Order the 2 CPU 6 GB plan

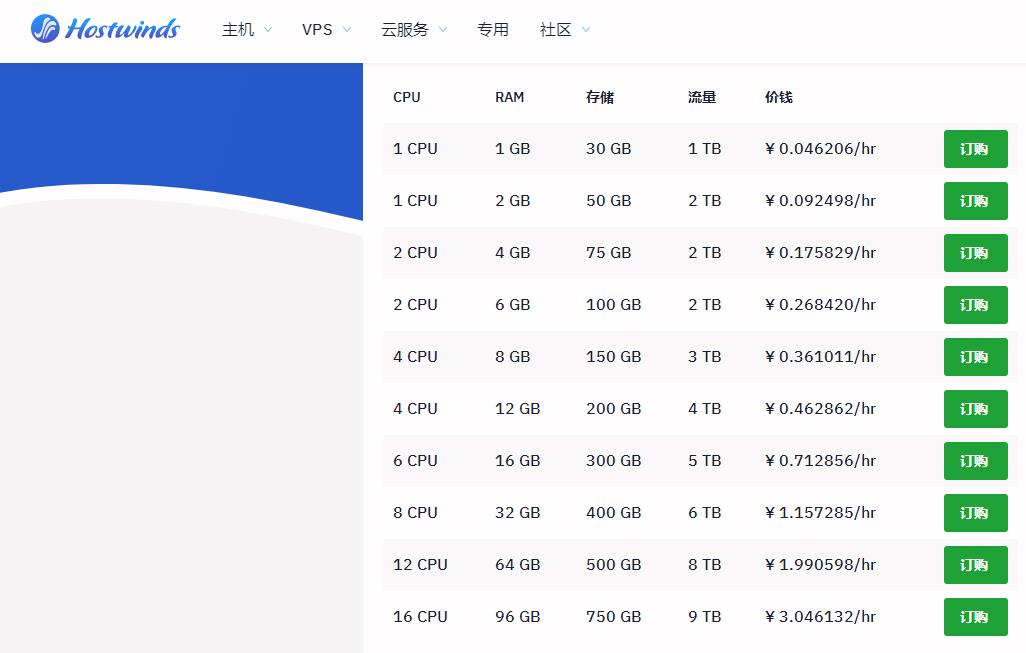click(x=975, y=304)
